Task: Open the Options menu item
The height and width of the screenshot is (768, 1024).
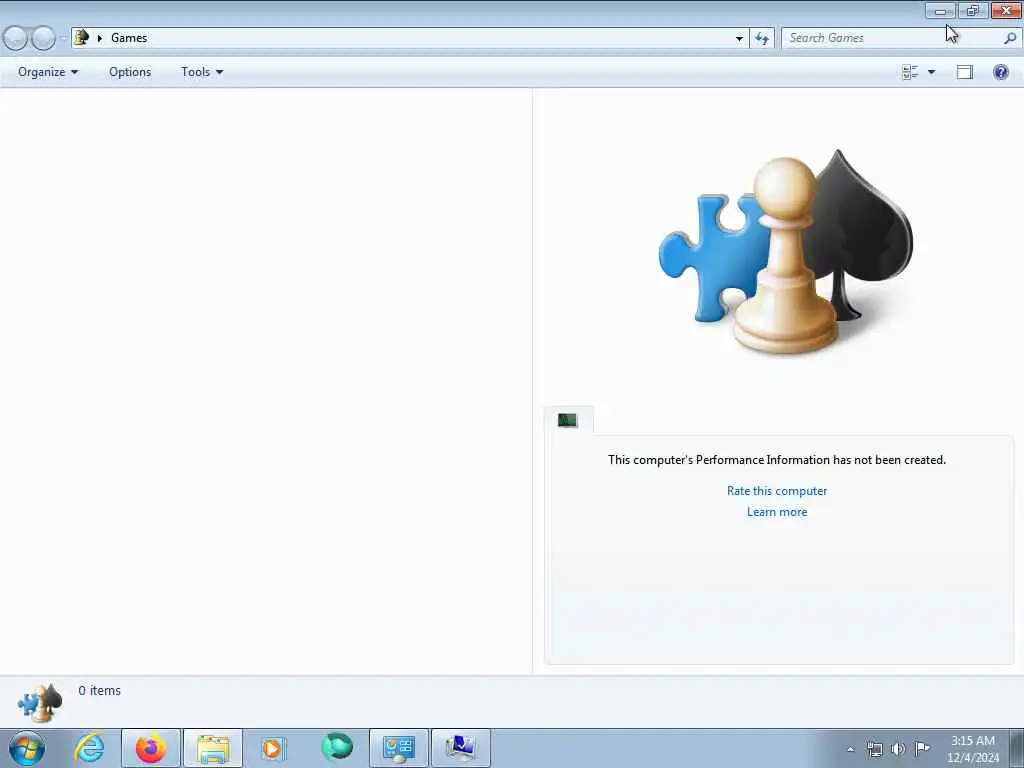Action: (130, 72)
